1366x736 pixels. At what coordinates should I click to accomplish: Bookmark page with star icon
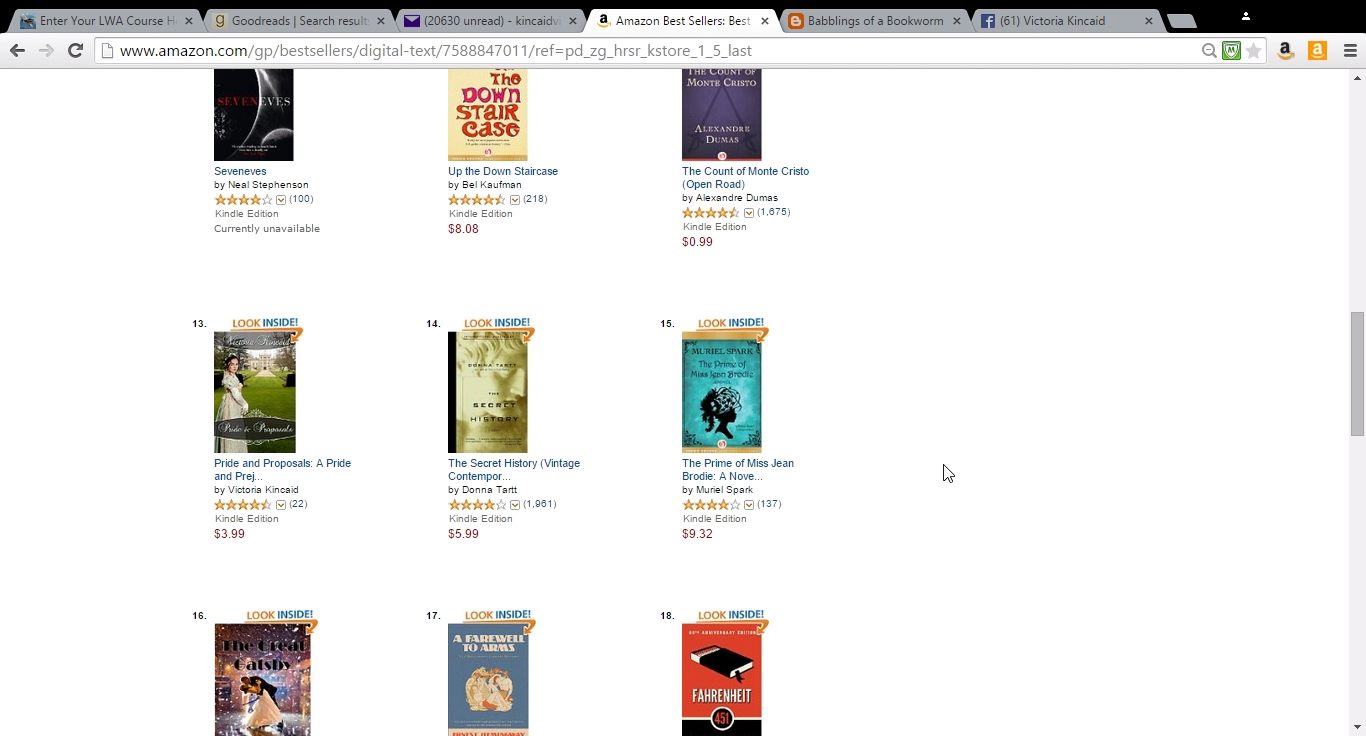click(x=1253, y=51)
